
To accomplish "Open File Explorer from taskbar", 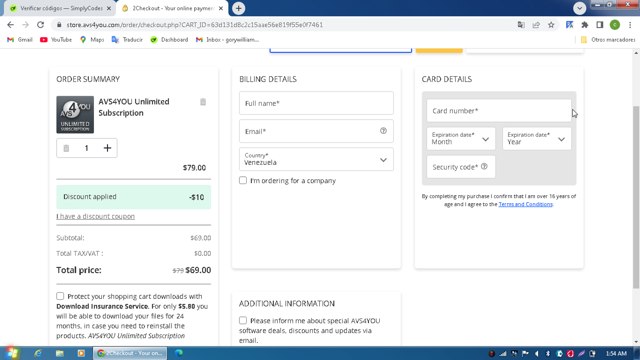I will 60,353.
